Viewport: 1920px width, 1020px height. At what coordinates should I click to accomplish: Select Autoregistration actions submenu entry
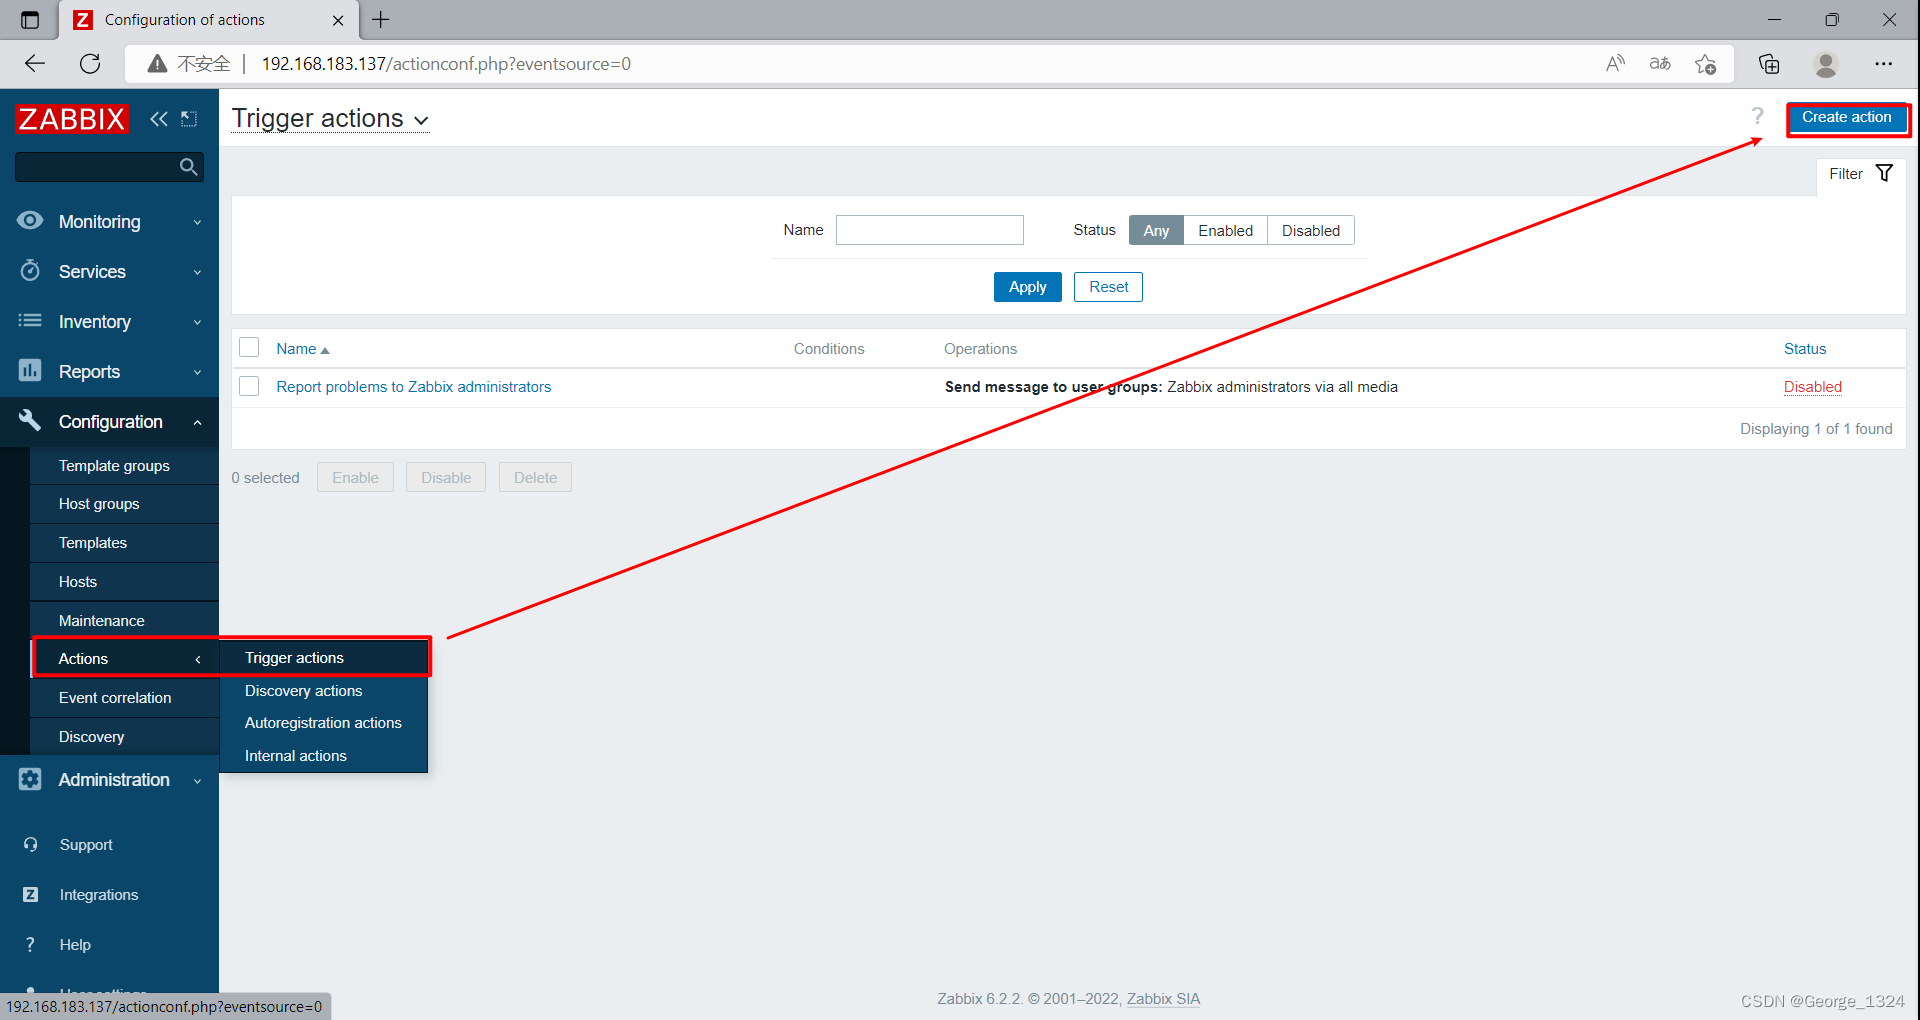(324, 723)
